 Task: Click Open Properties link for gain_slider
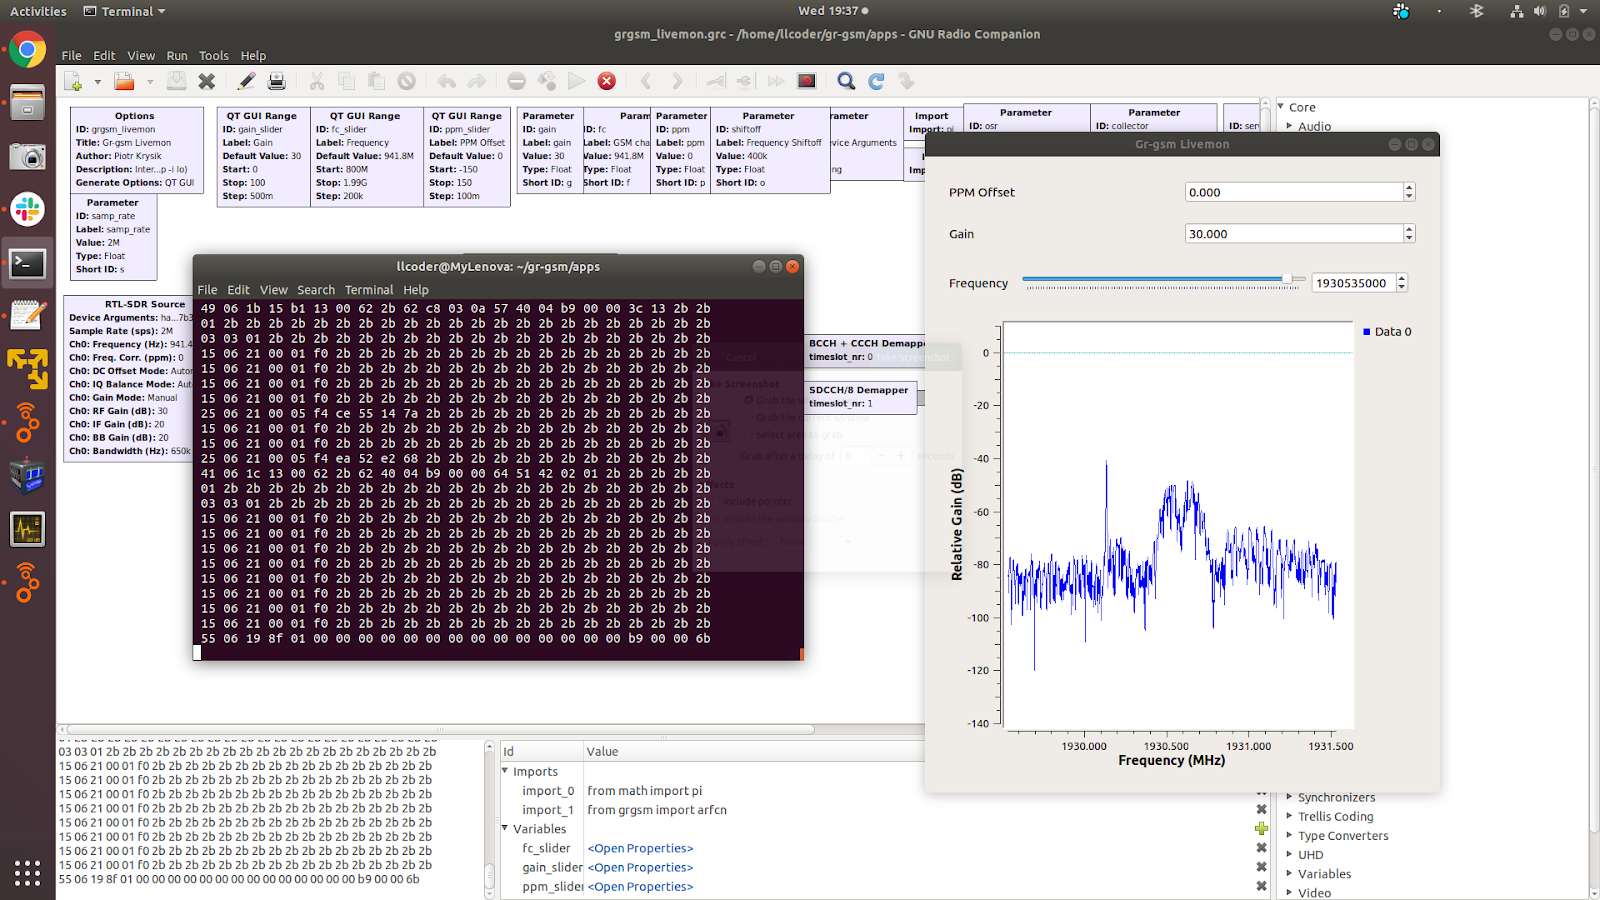(x=640, y=868)
